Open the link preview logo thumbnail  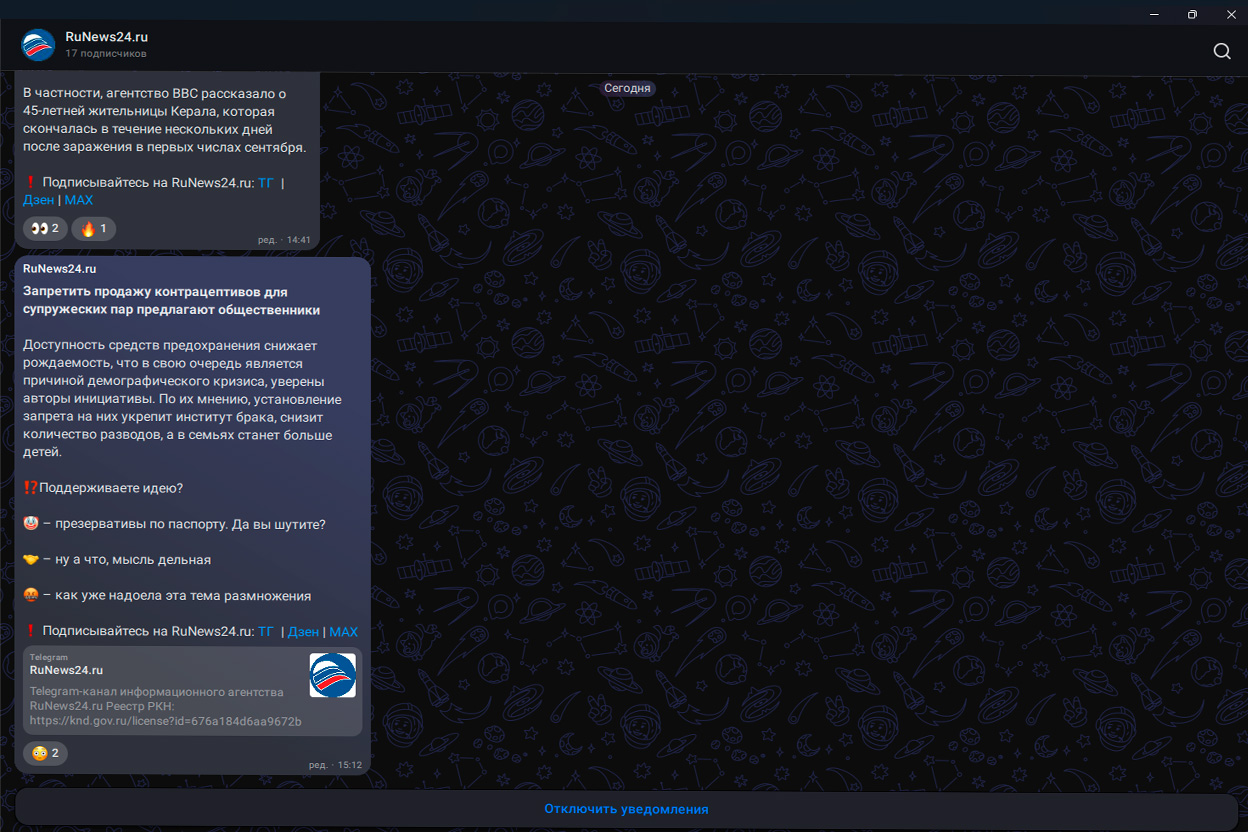tap(332, 675)
